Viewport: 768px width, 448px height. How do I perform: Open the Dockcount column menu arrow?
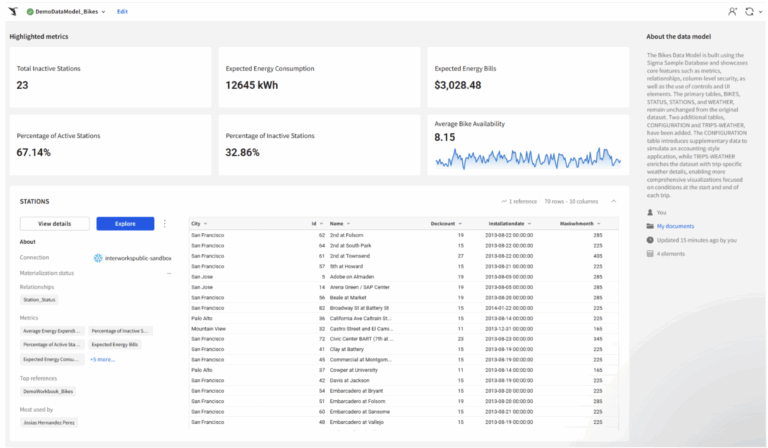461,223
